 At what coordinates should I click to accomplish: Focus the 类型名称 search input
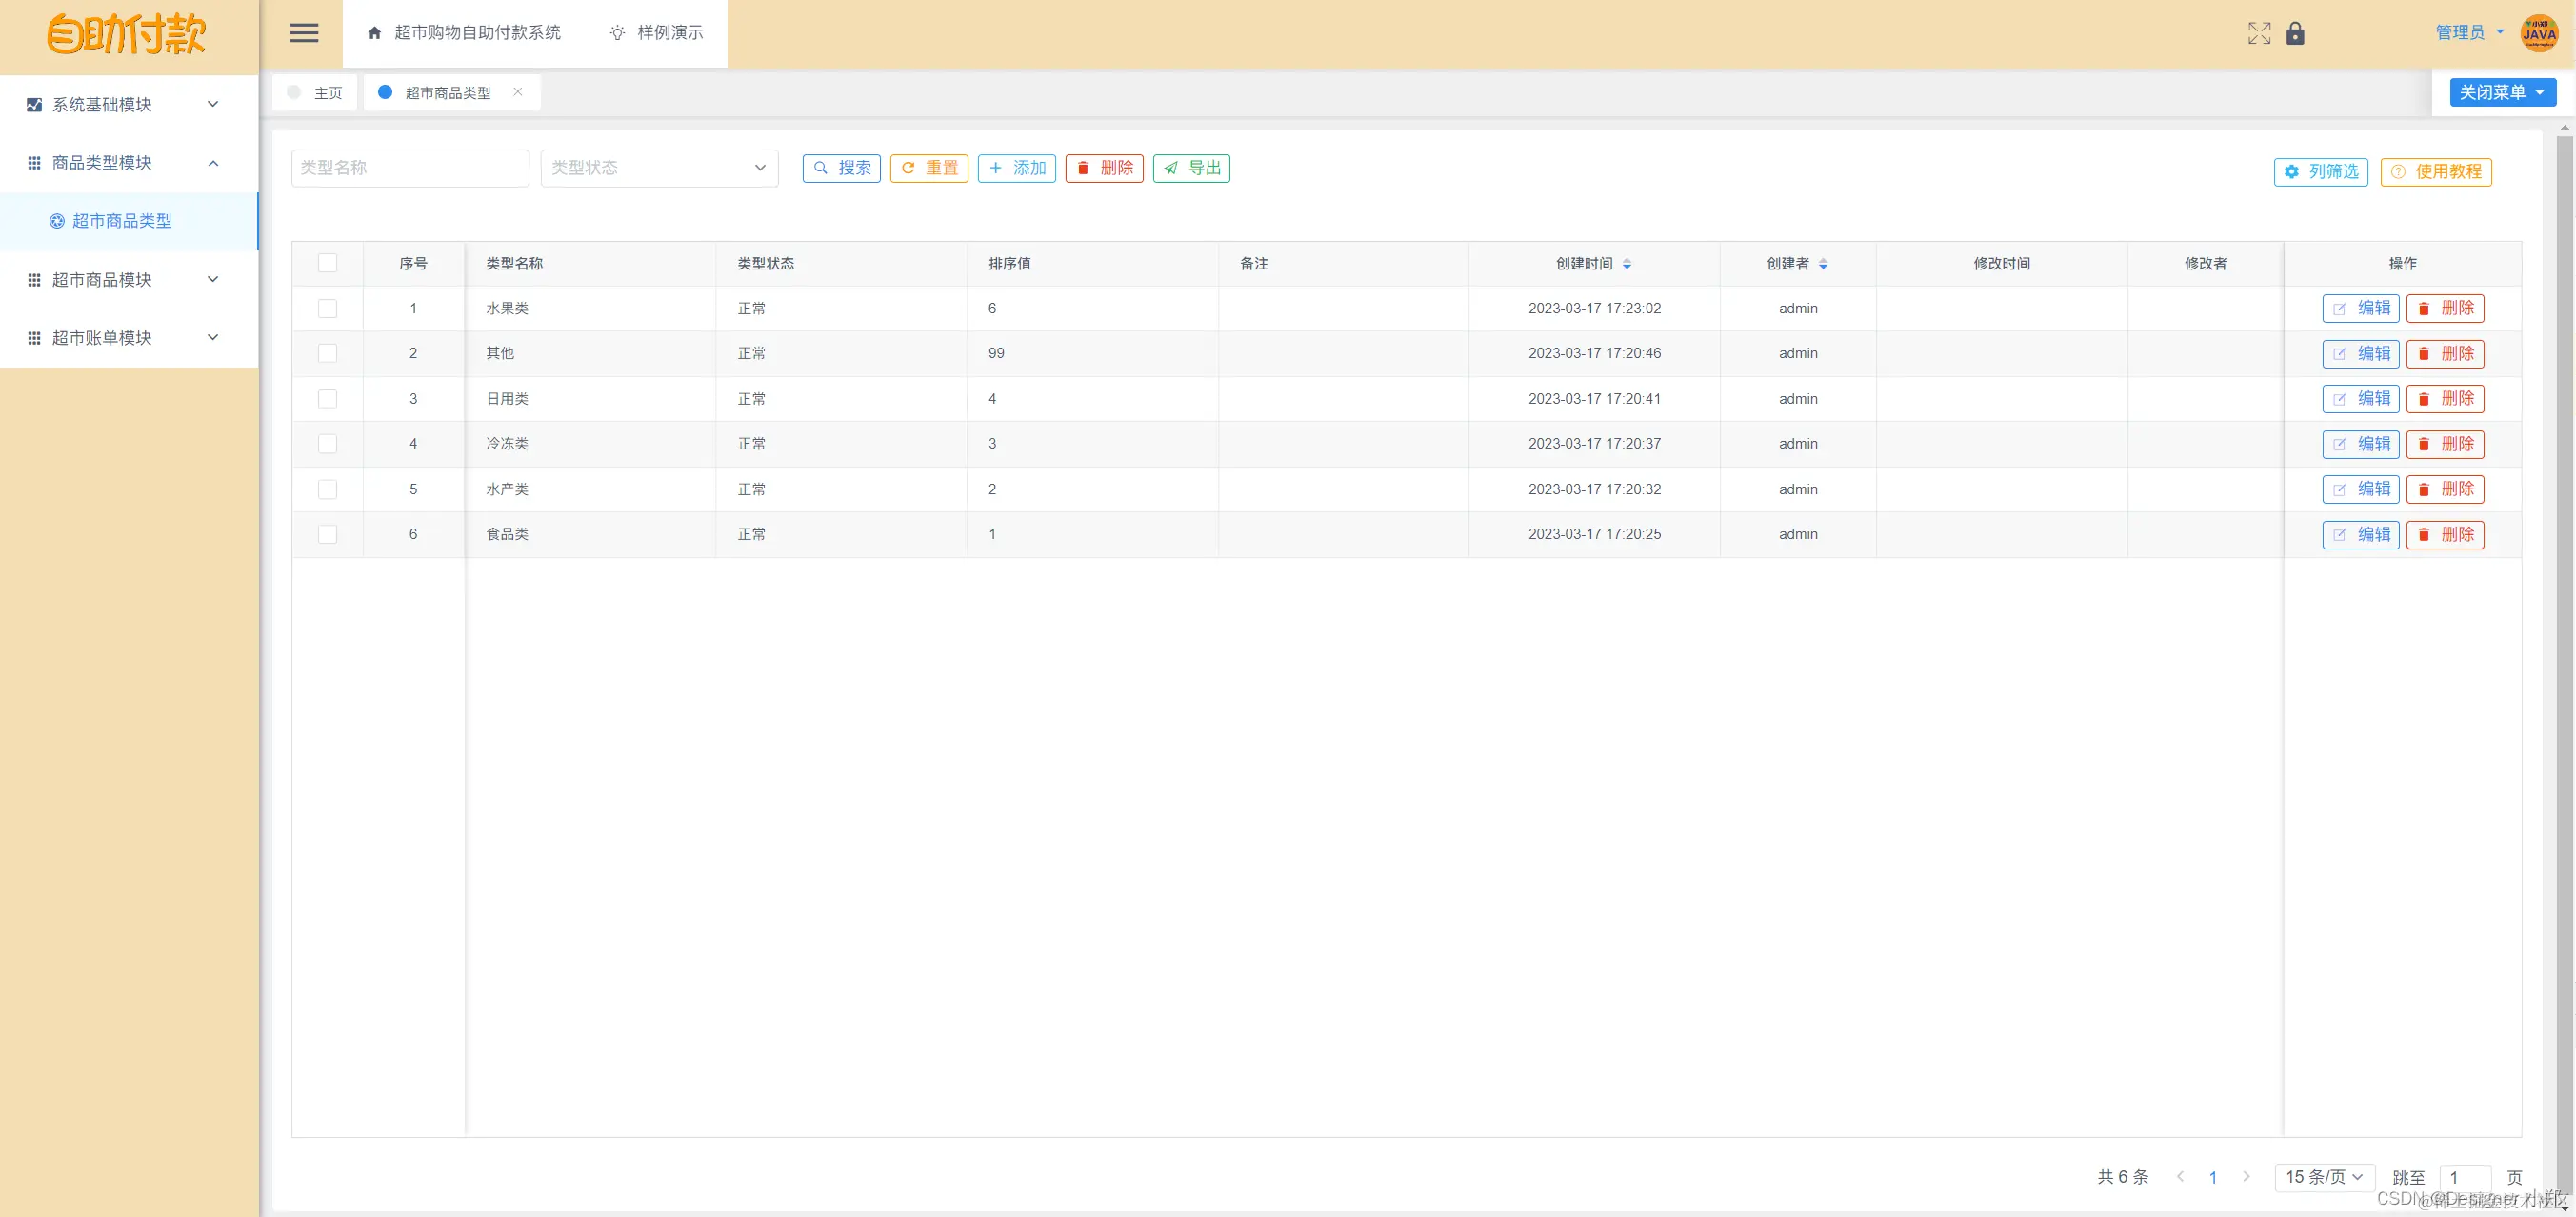(x=409, y=168)
